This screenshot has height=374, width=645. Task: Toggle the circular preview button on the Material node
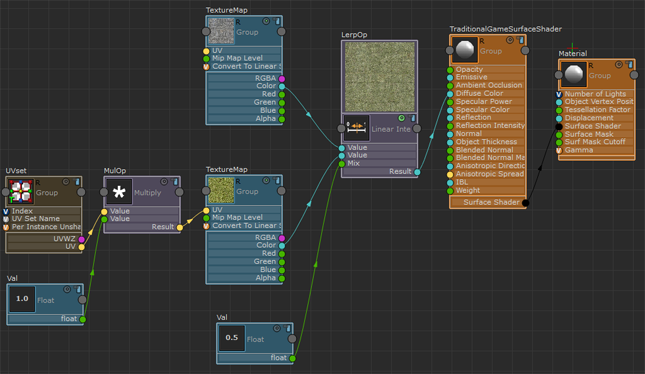point(619,65)
